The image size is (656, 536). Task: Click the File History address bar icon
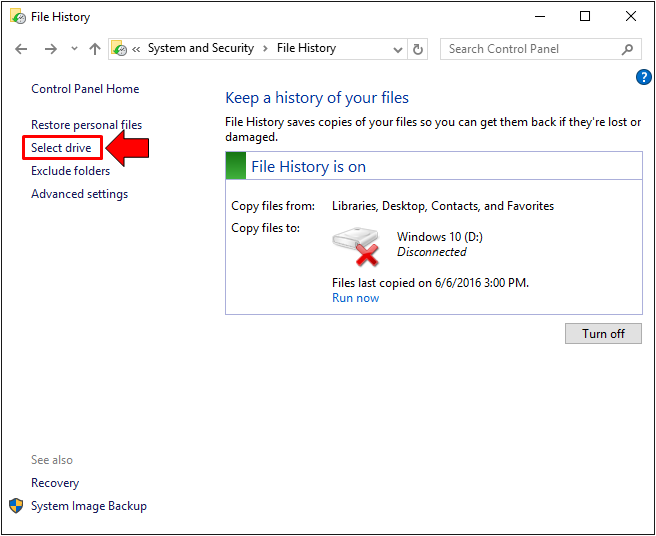119,49
